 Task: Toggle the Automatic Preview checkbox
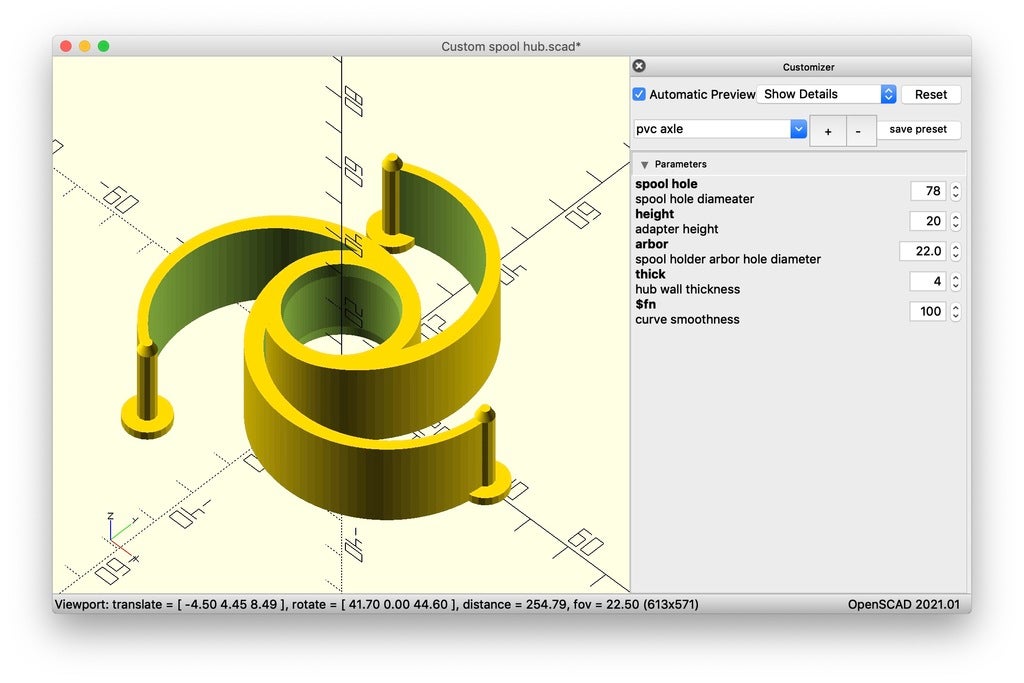tap(640, 94)
